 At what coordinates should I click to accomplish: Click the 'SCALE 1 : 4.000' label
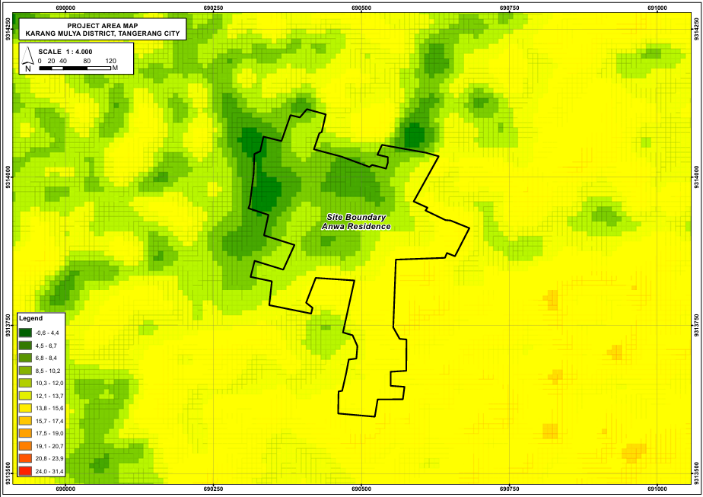coord(65,52)
